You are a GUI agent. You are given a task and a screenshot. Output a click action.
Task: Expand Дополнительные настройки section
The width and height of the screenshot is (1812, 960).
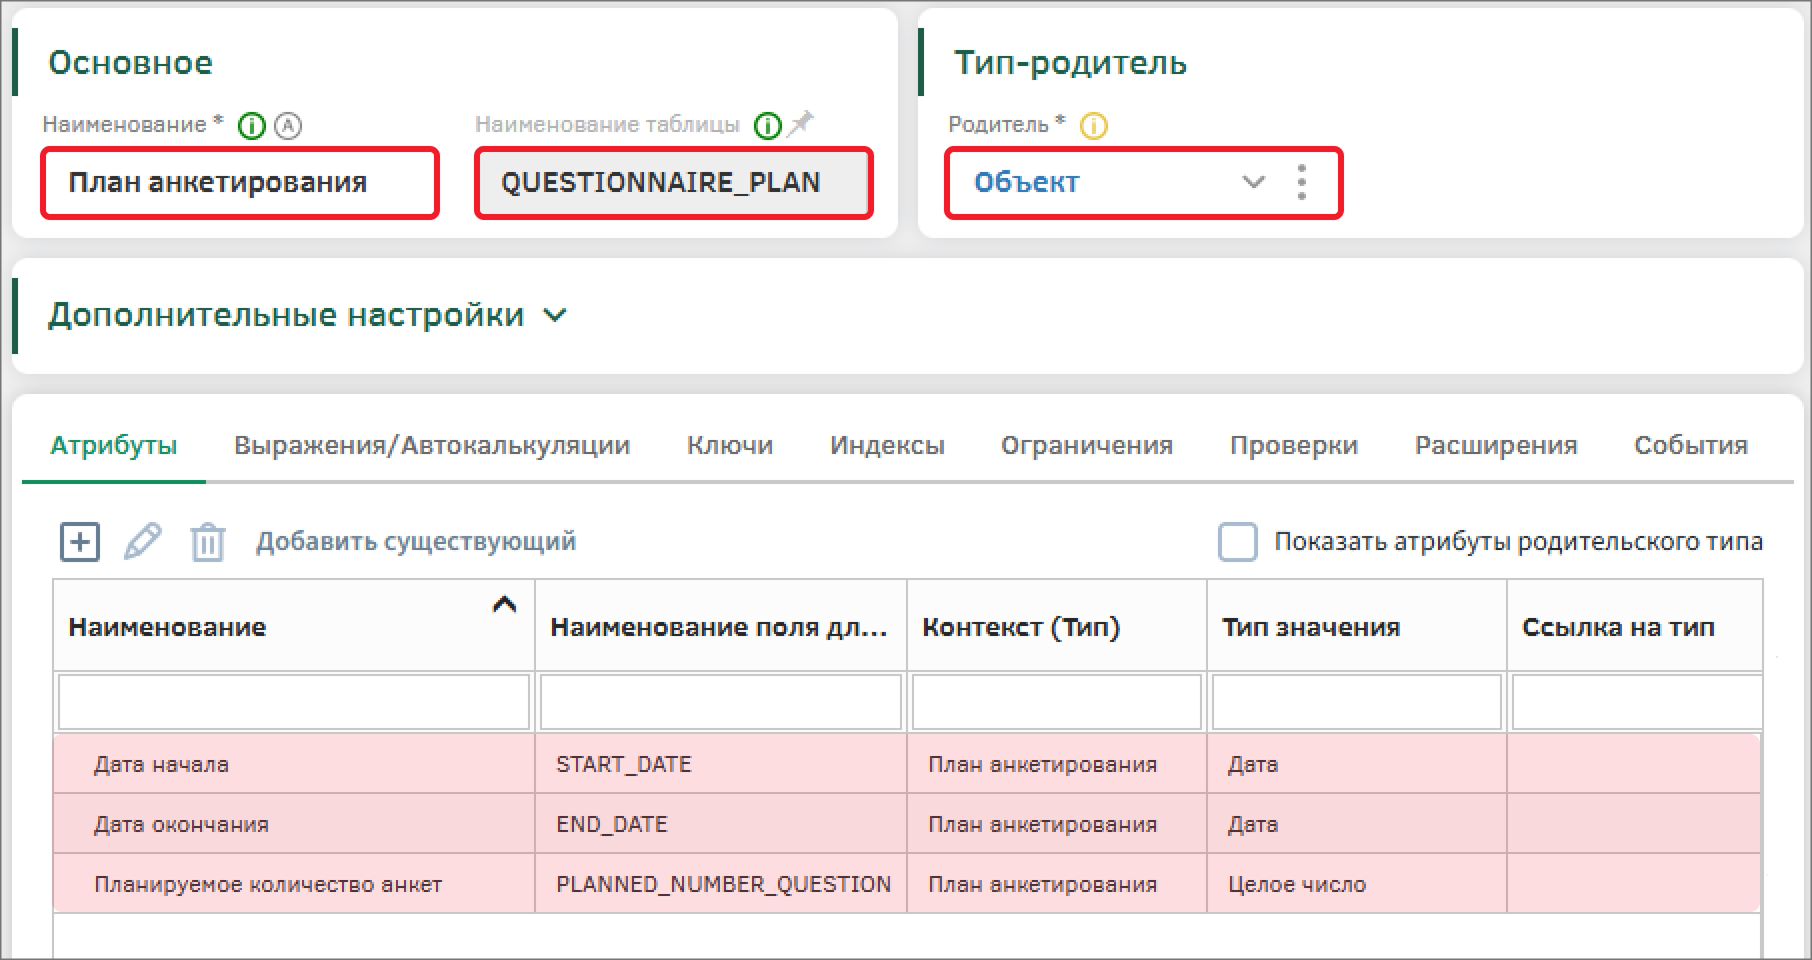(555, 316)
